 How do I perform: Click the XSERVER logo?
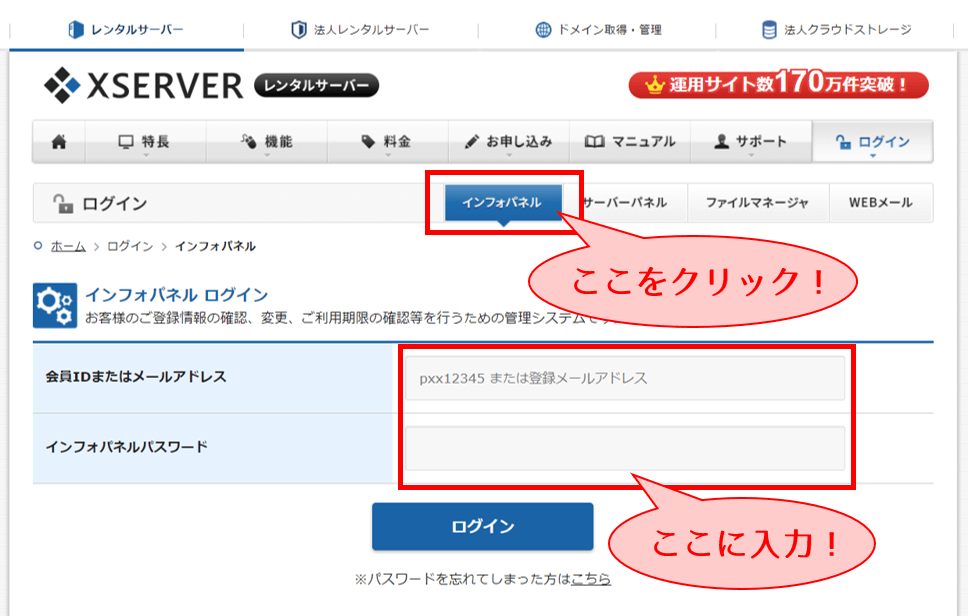tap(144, 85)
